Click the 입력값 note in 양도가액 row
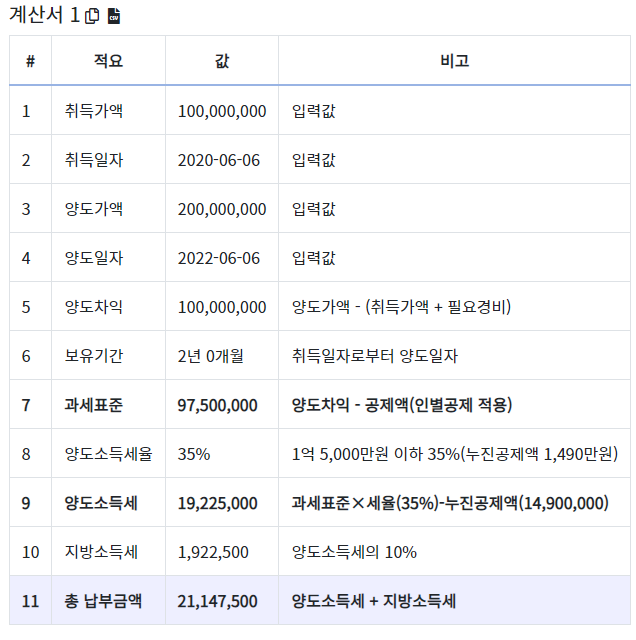 coord(314,209)
